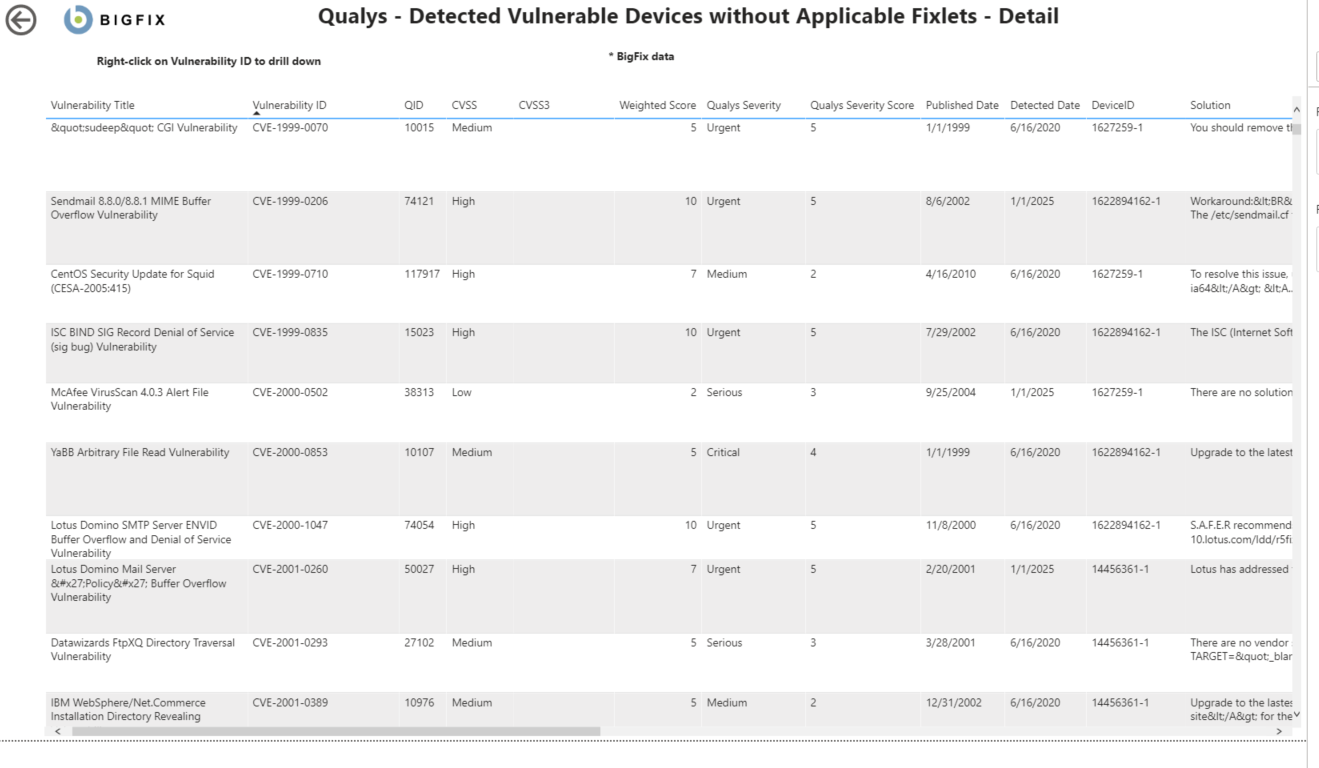Viewport: 1319px width, 768px height.
Task: Click the vertical scrollbar thumb
Action: [x=1297, y=129]
